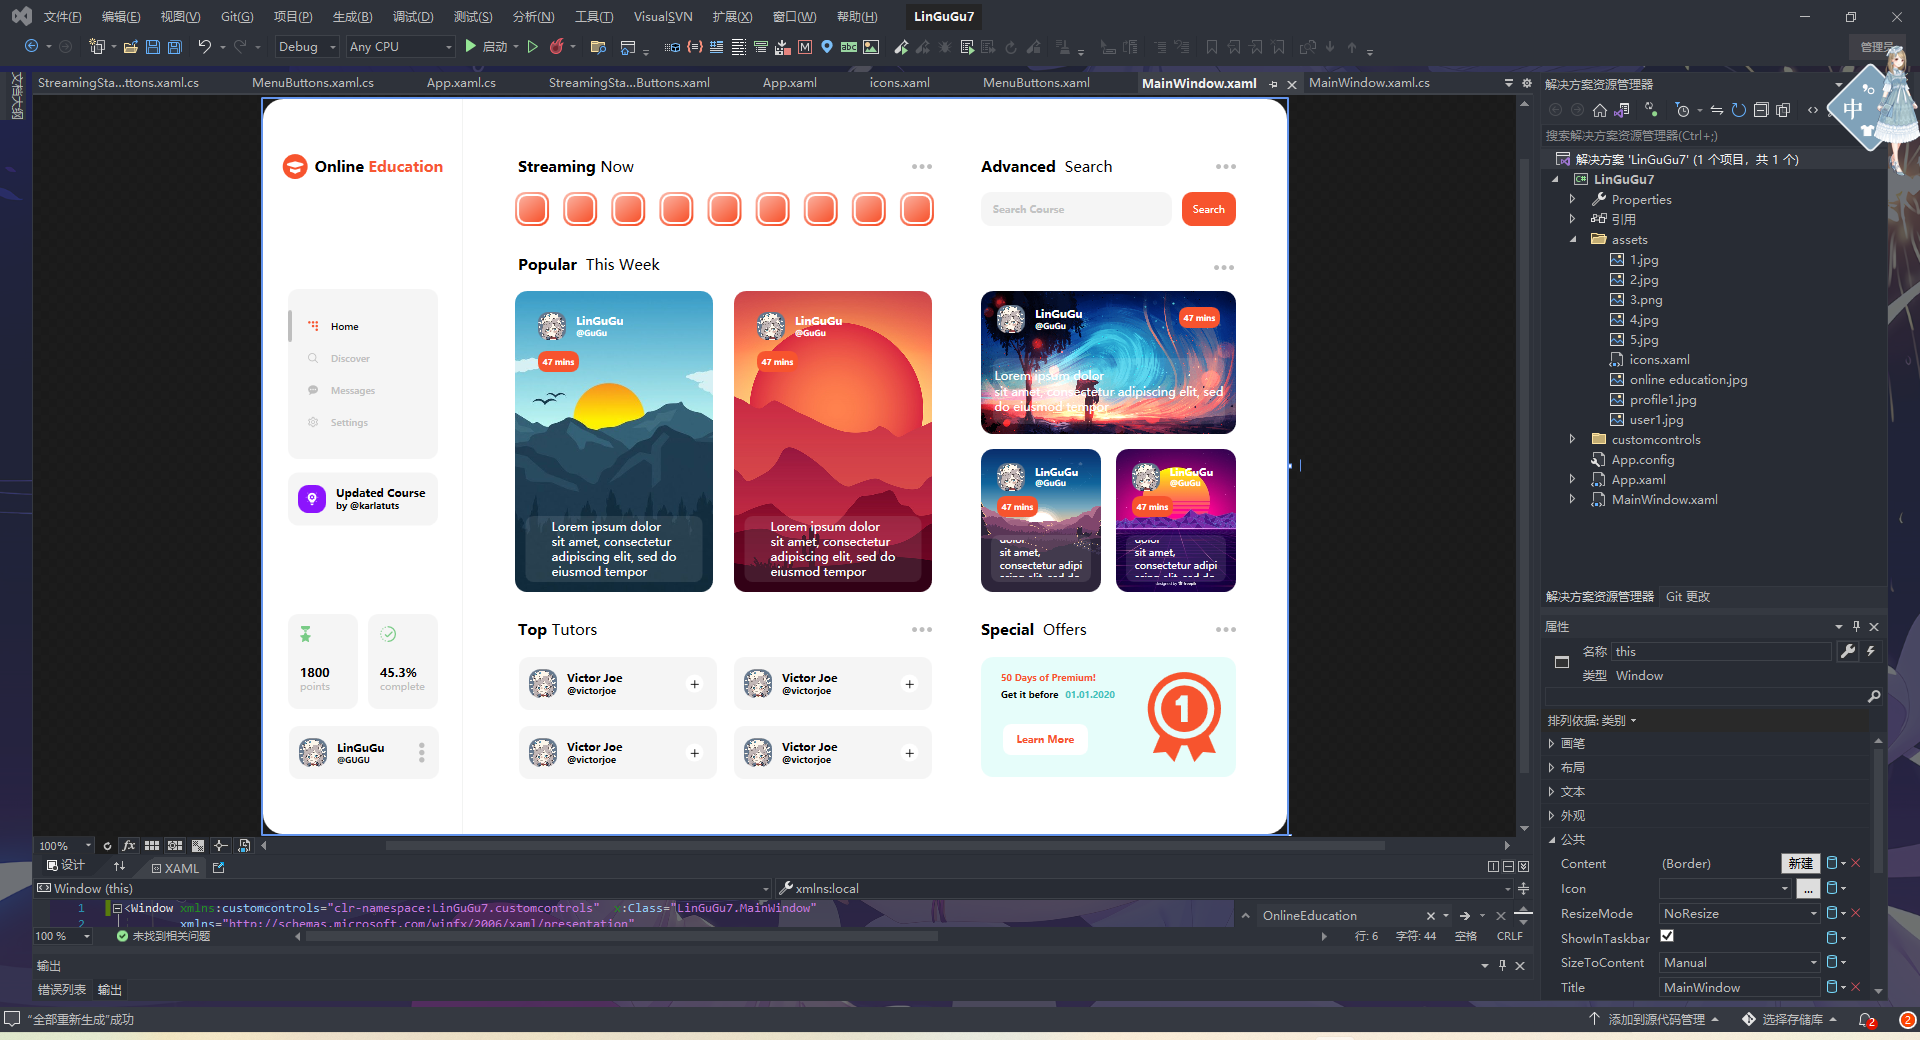Open the 调试(D) menu
The image size is (1920, 1040).
(413, 16)
